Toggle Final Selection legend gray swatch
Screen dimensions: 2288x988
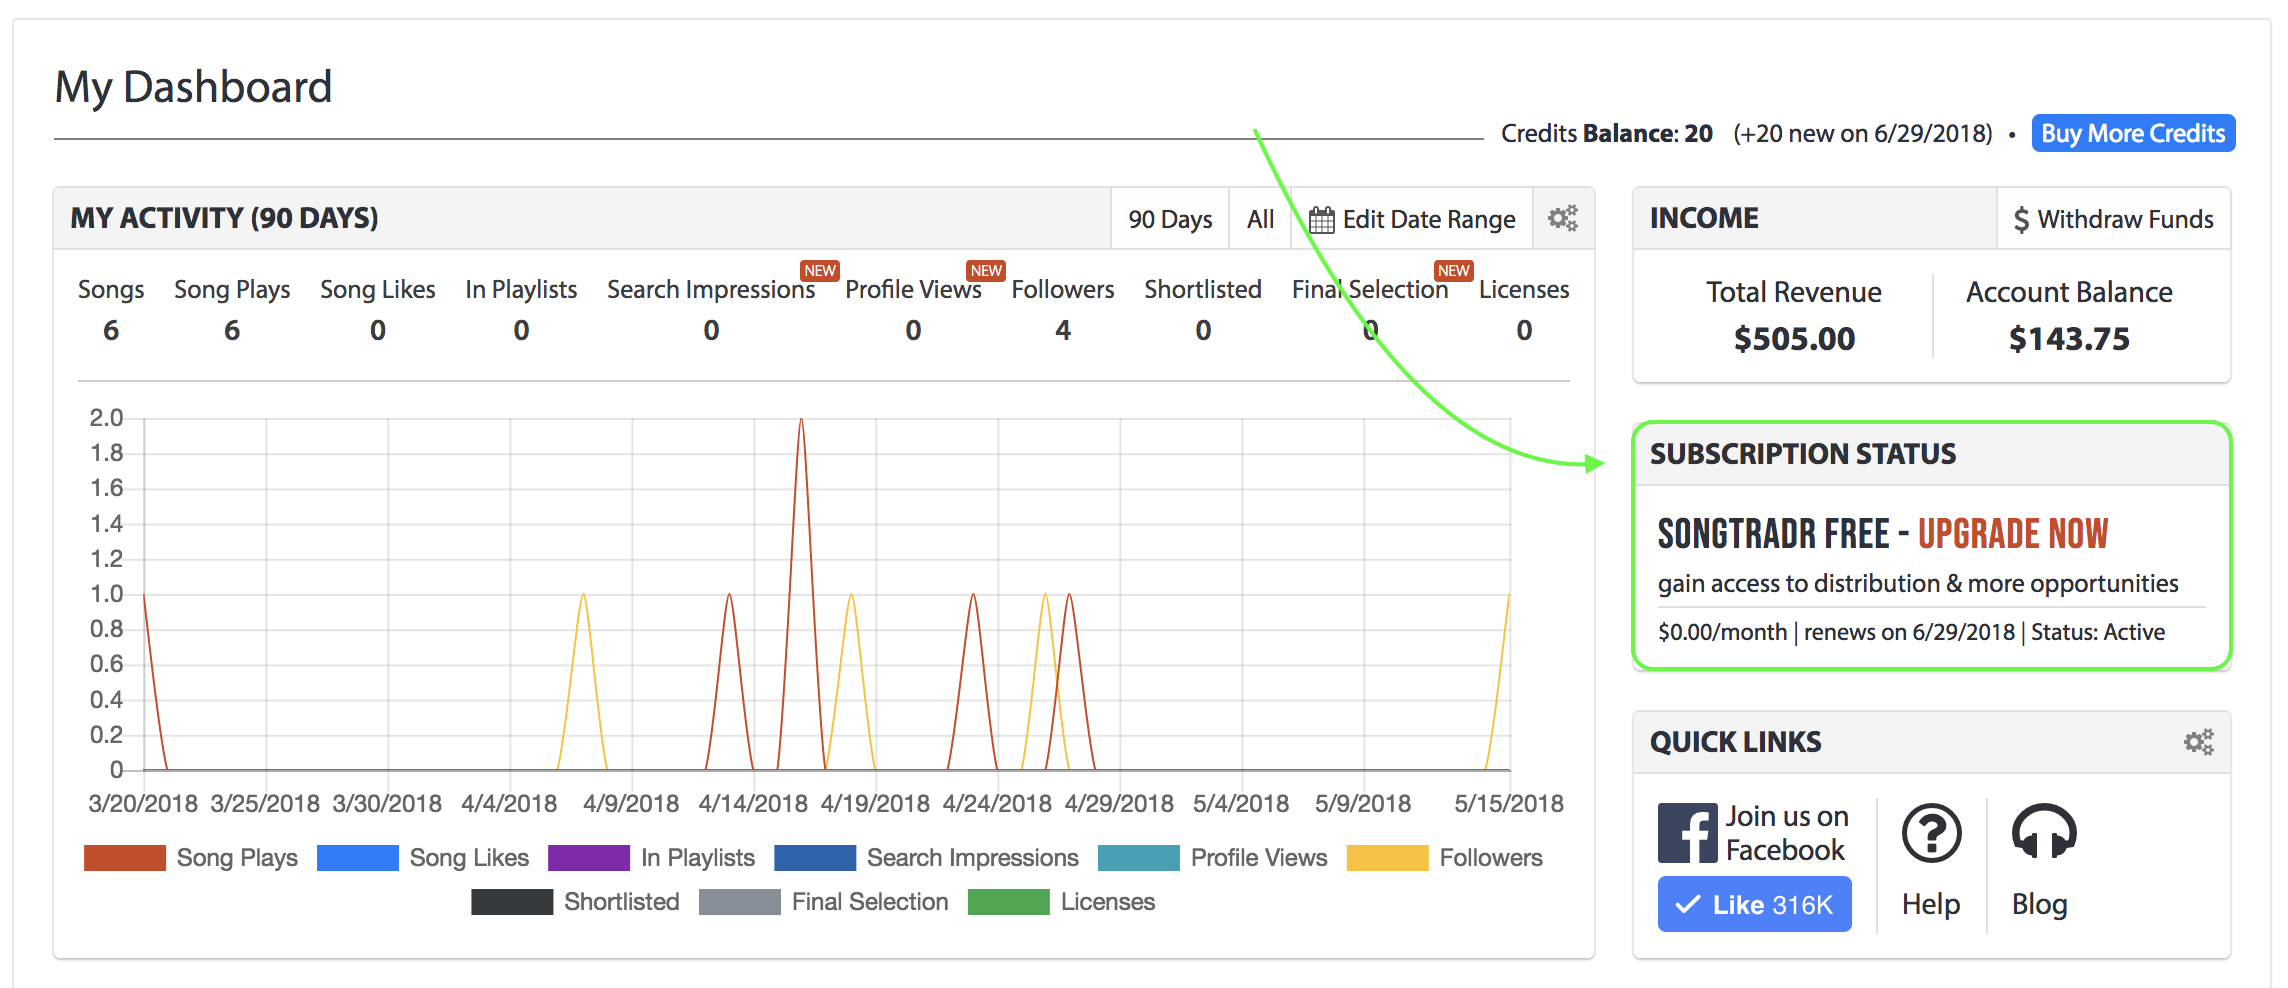740,902
